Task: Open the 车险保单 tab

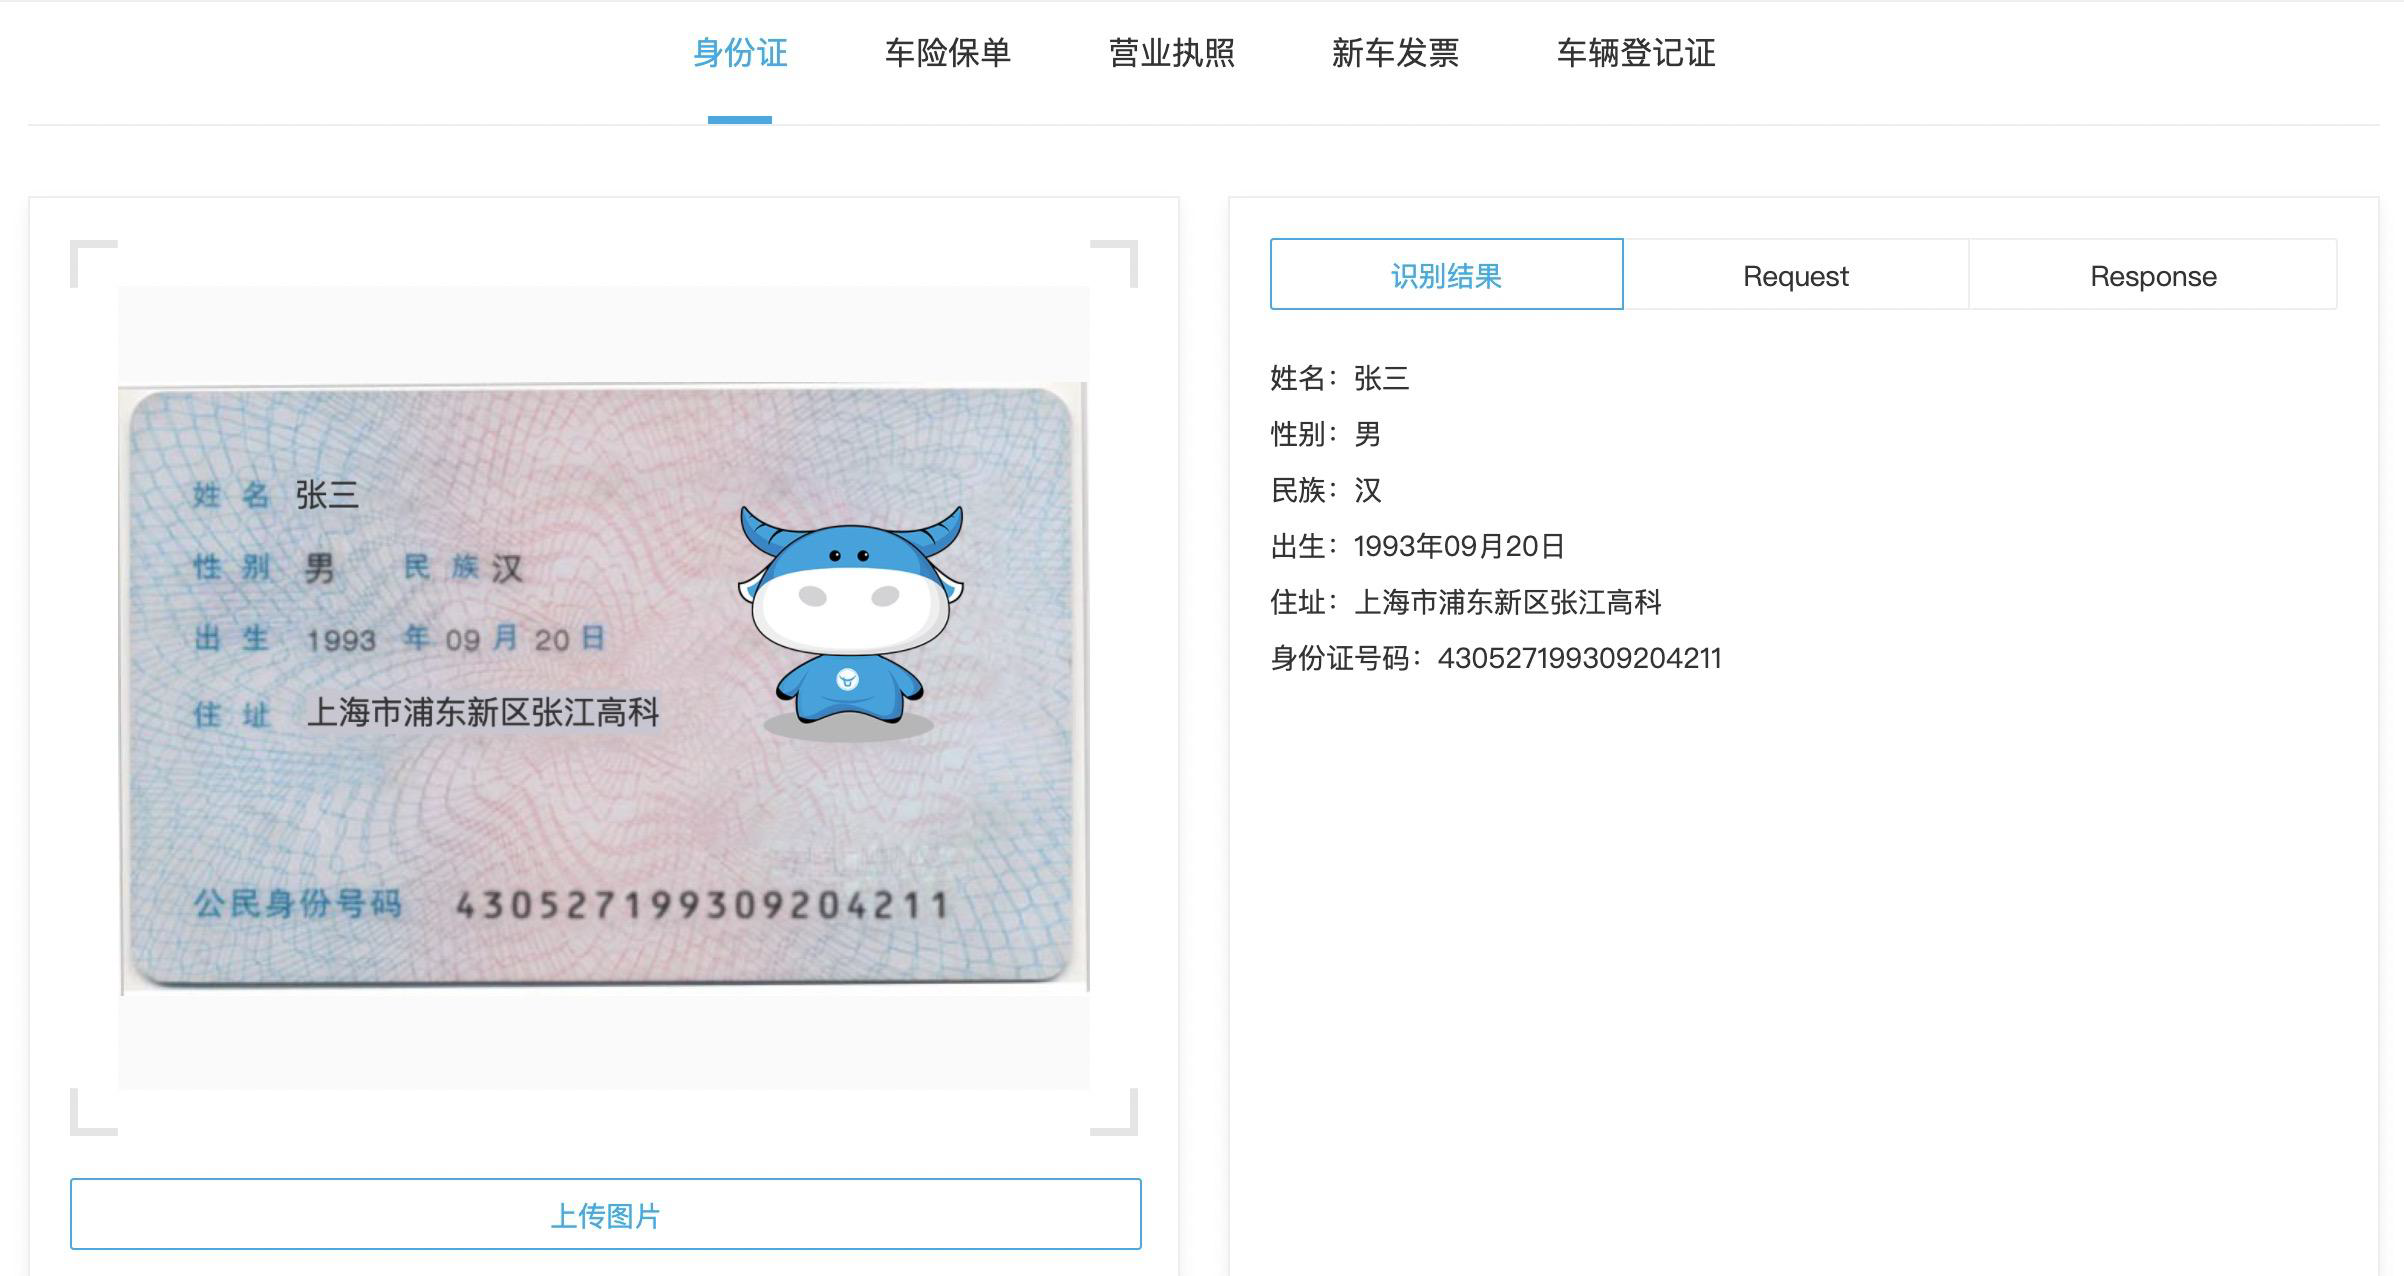Action: tap(947, 53)
